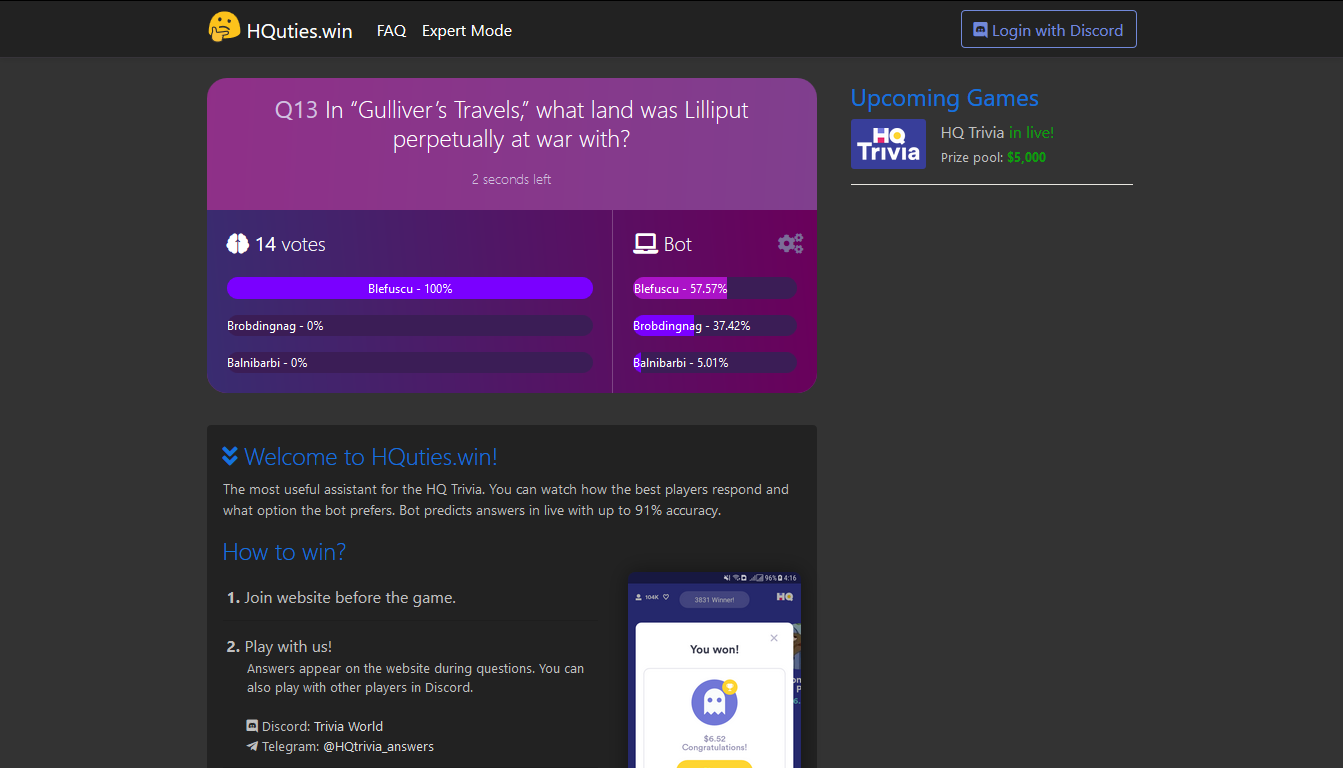1343x768 pixels.
Task: Select the HQ Trivia game title
Action: (x=973, y=132)
